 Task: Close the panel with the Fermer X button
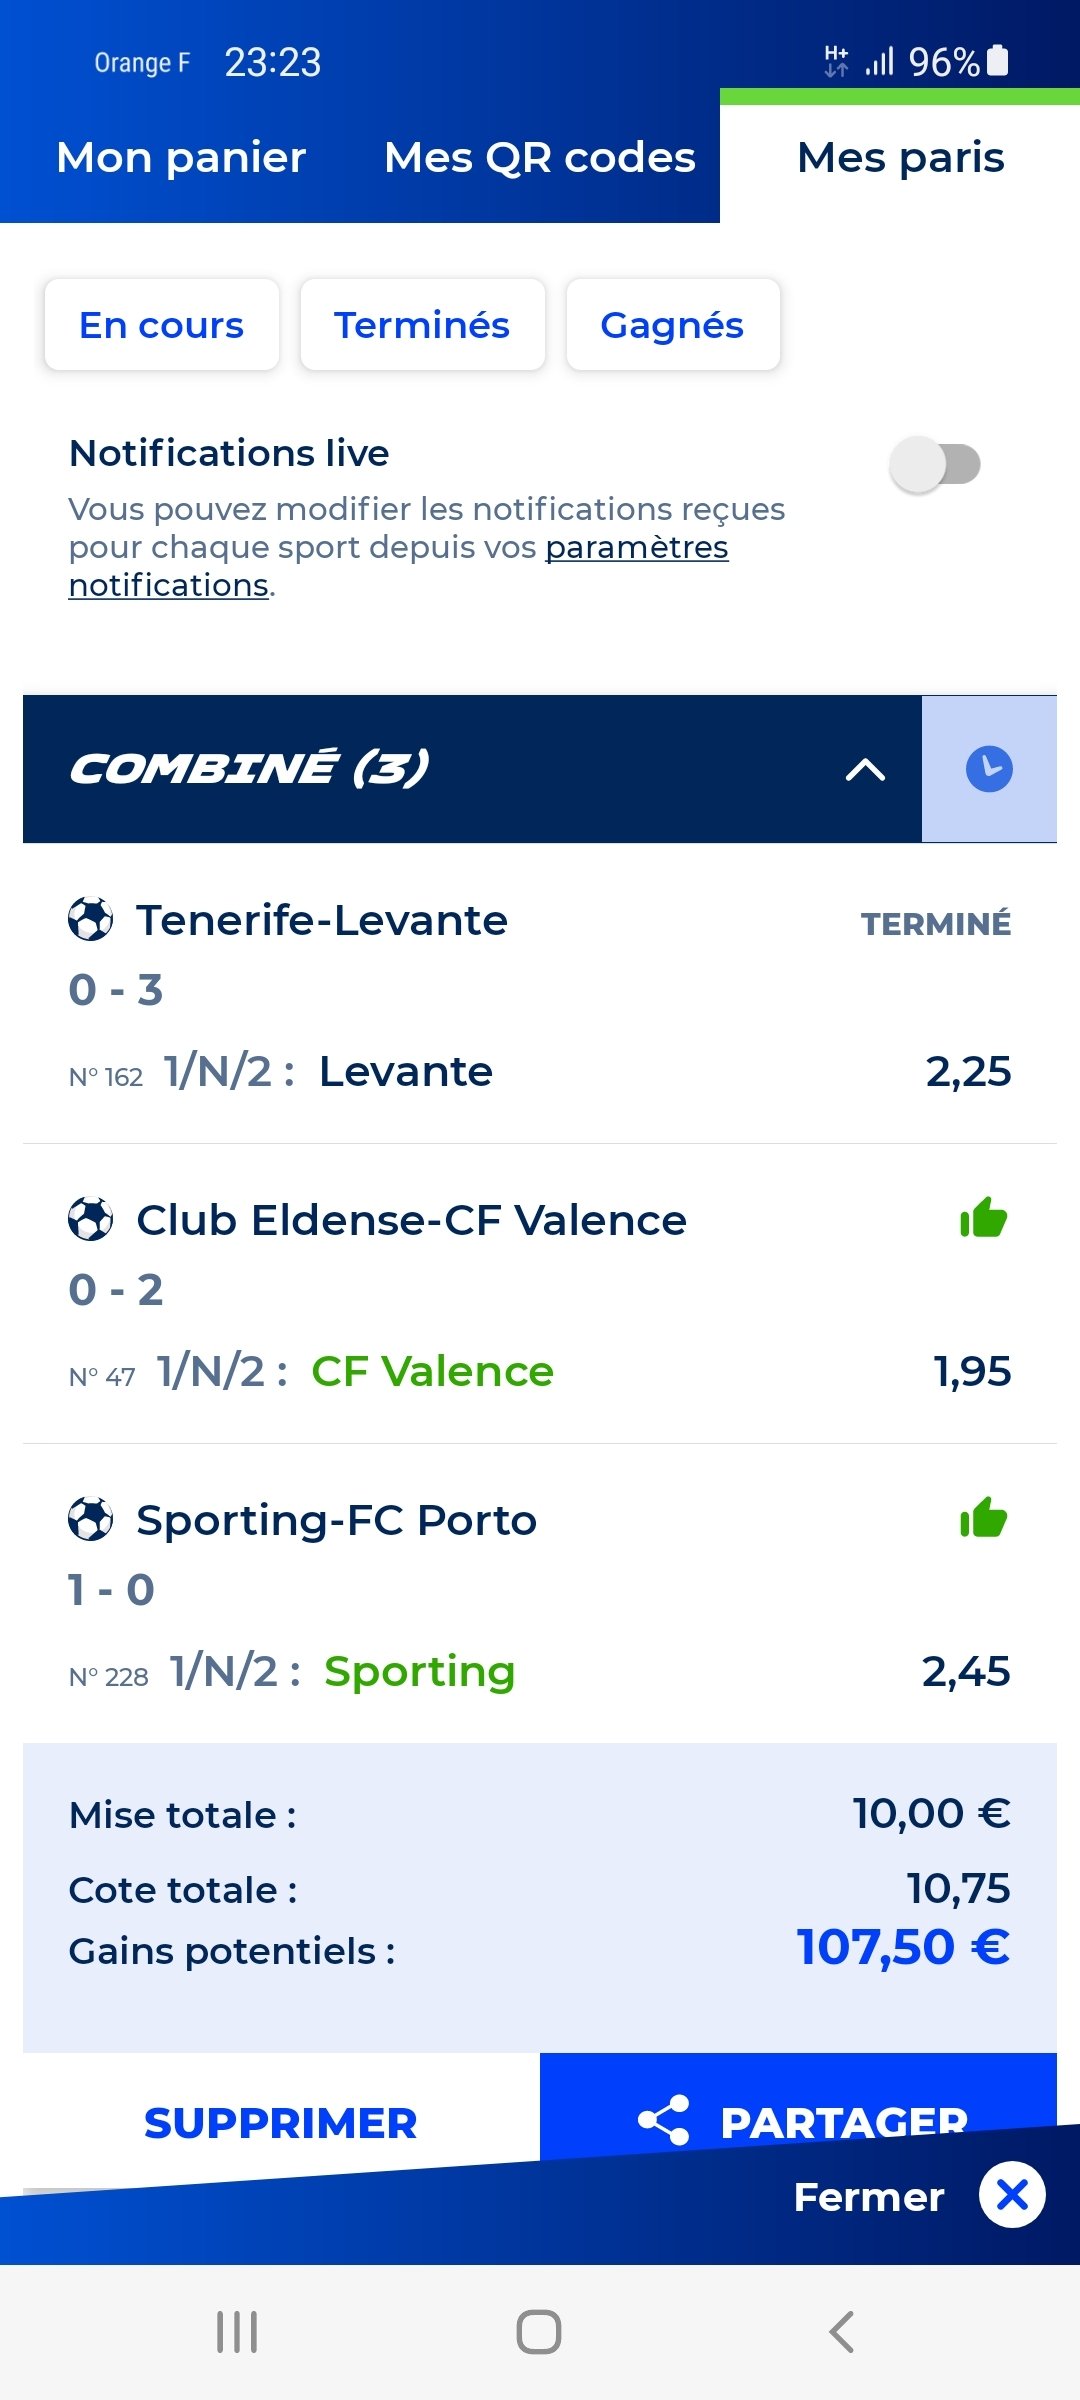click(1012, 2195)
